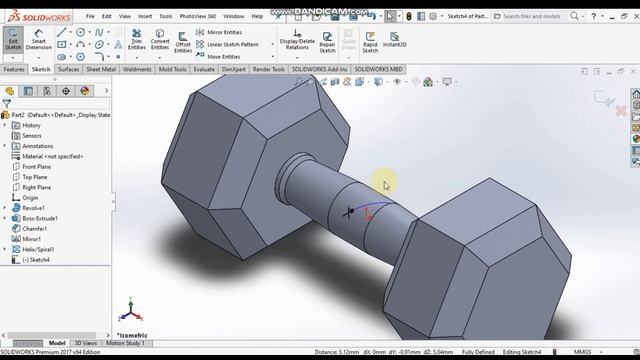Switch to the 3D Views bottom tab
The width and height of the screenshot is (640, 360).
point(86,343)
